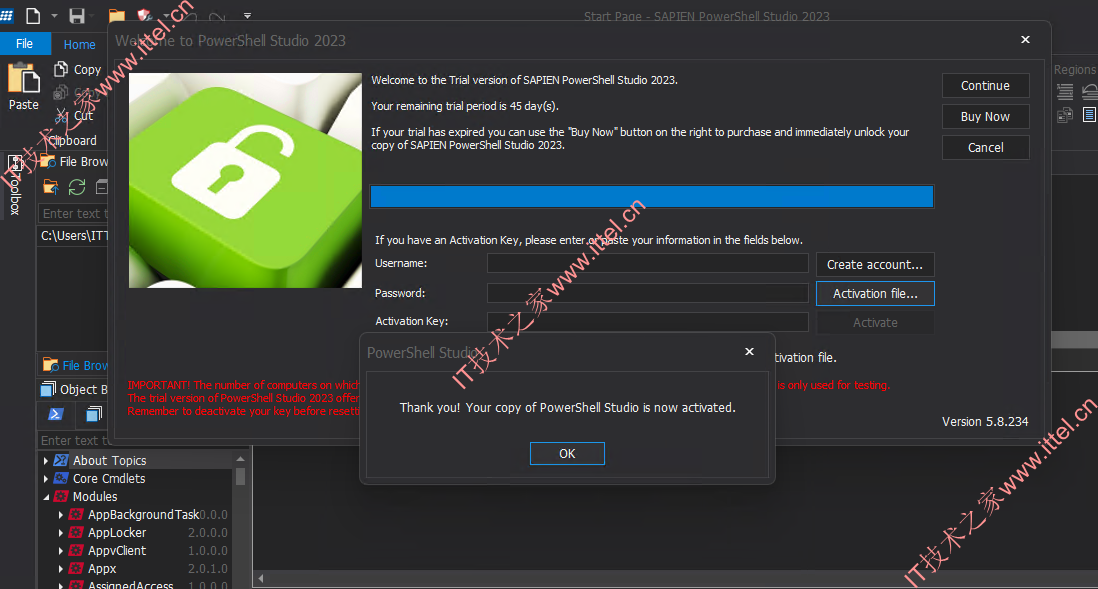Click the AppBackgroundTask module icon
Viewport: 1098px width, 589px height.
pos(76,515)
